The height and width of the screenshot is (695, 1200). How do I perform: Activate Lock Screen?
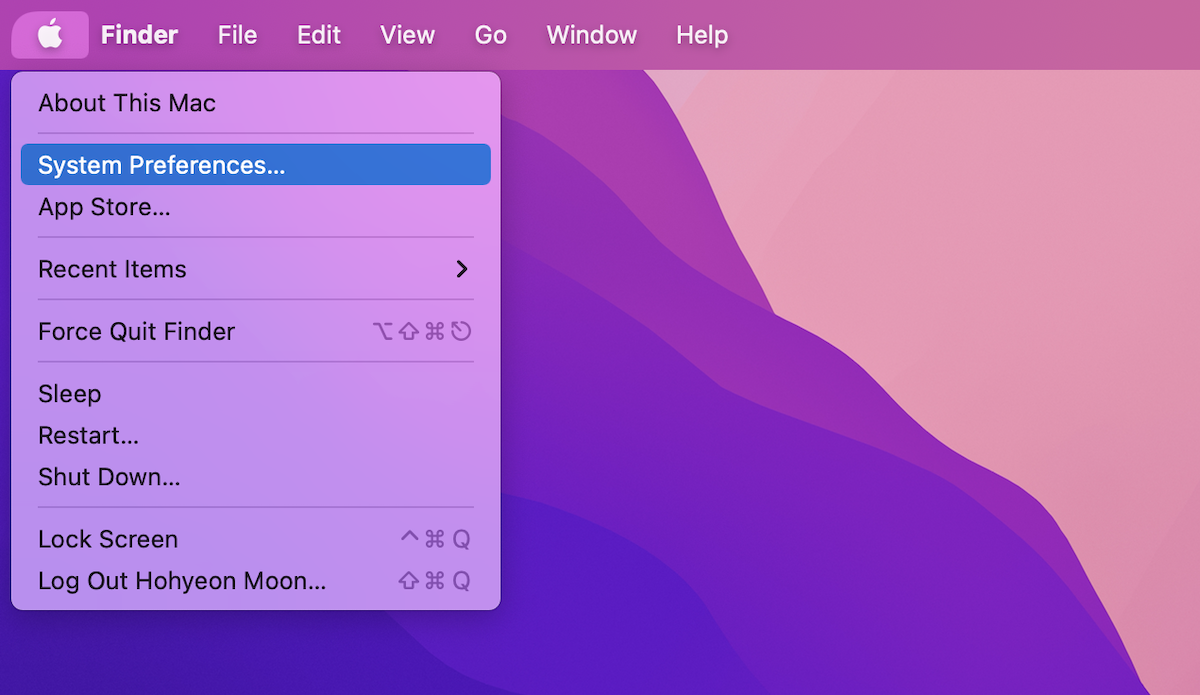(107, 539)
